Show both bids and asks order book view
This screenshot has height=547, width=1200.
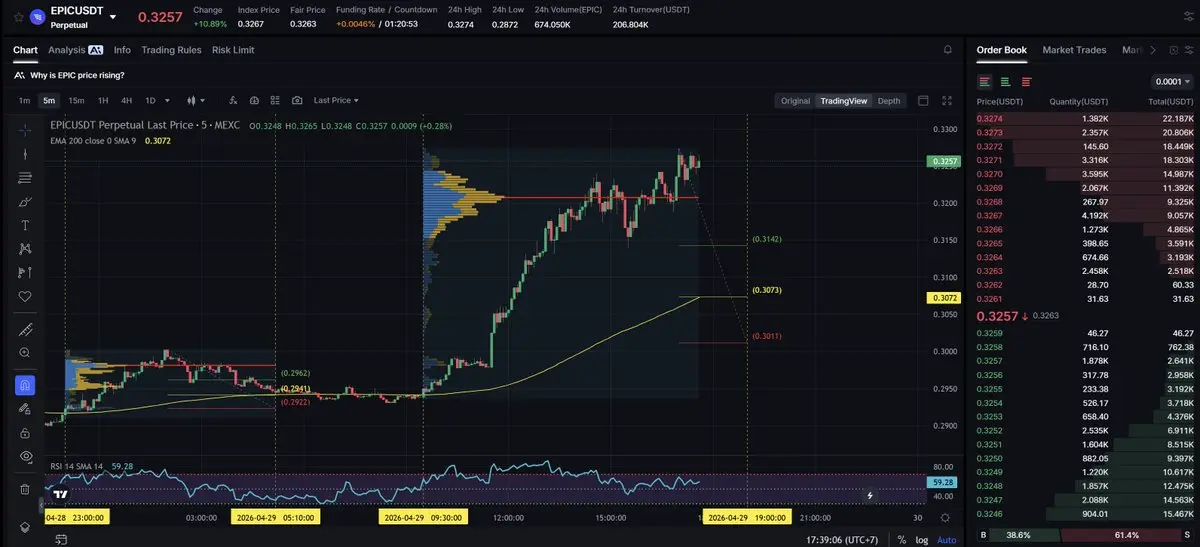tap(985, 82)
